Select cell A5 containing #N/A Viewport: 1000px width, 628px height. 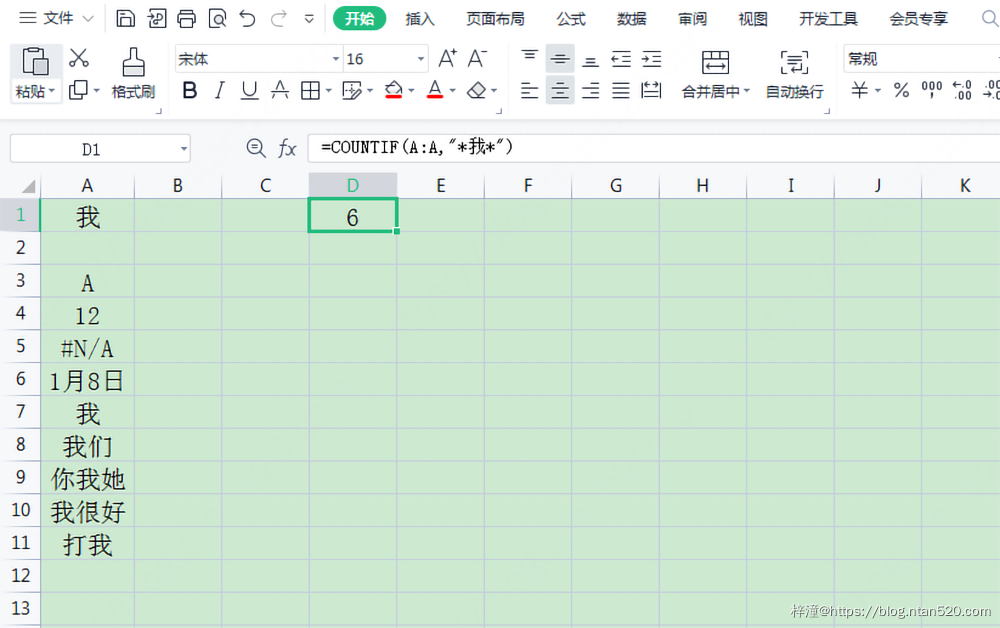tap(87, 347)
